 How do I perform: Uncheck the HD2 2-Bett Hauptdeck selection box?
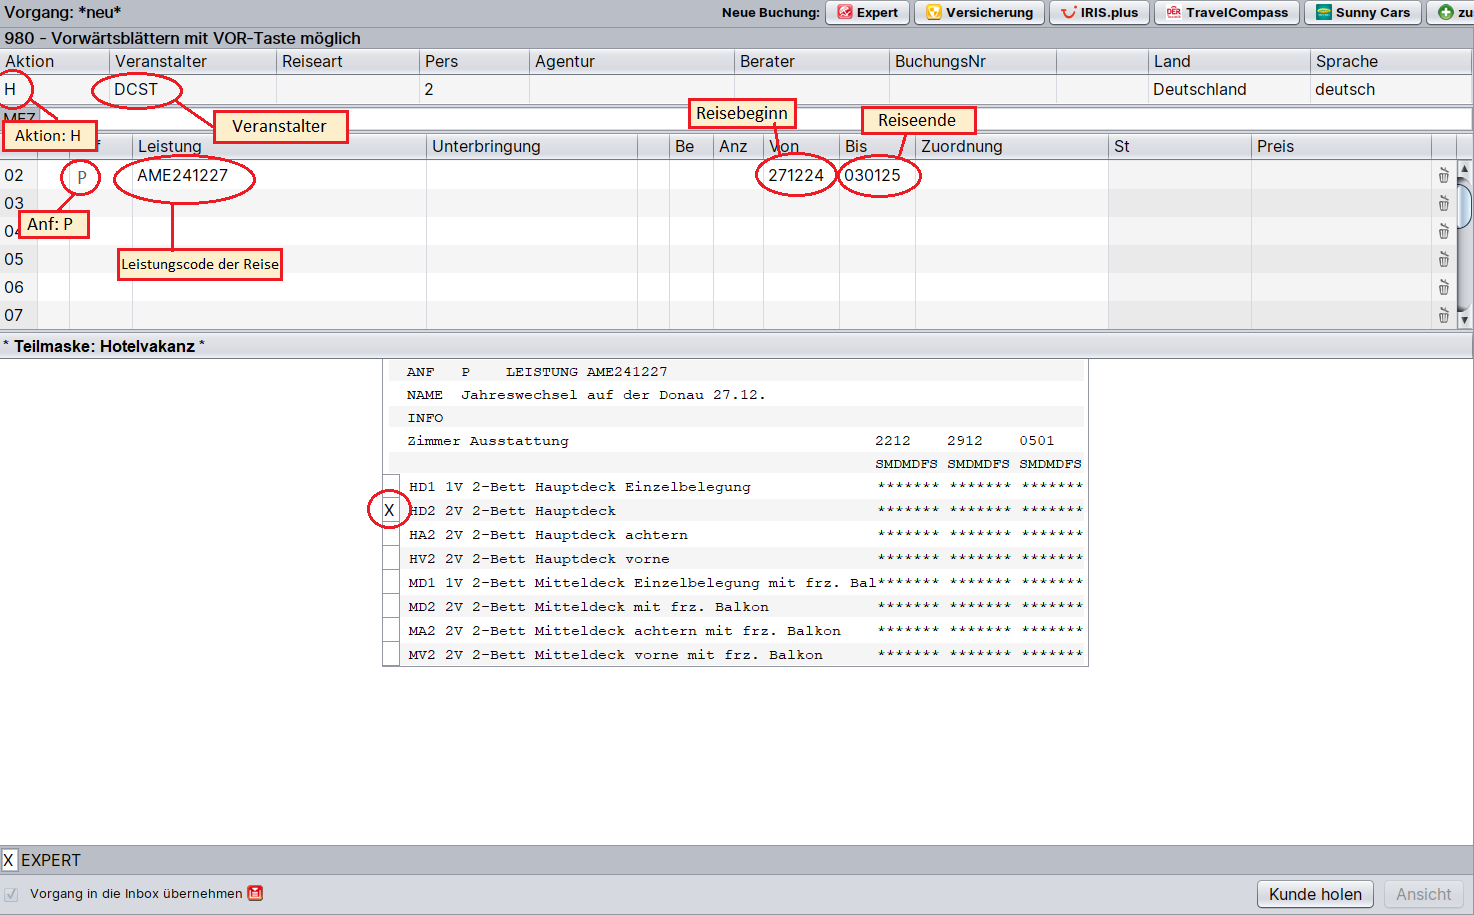pyautogui.click(x=390, y=511)
